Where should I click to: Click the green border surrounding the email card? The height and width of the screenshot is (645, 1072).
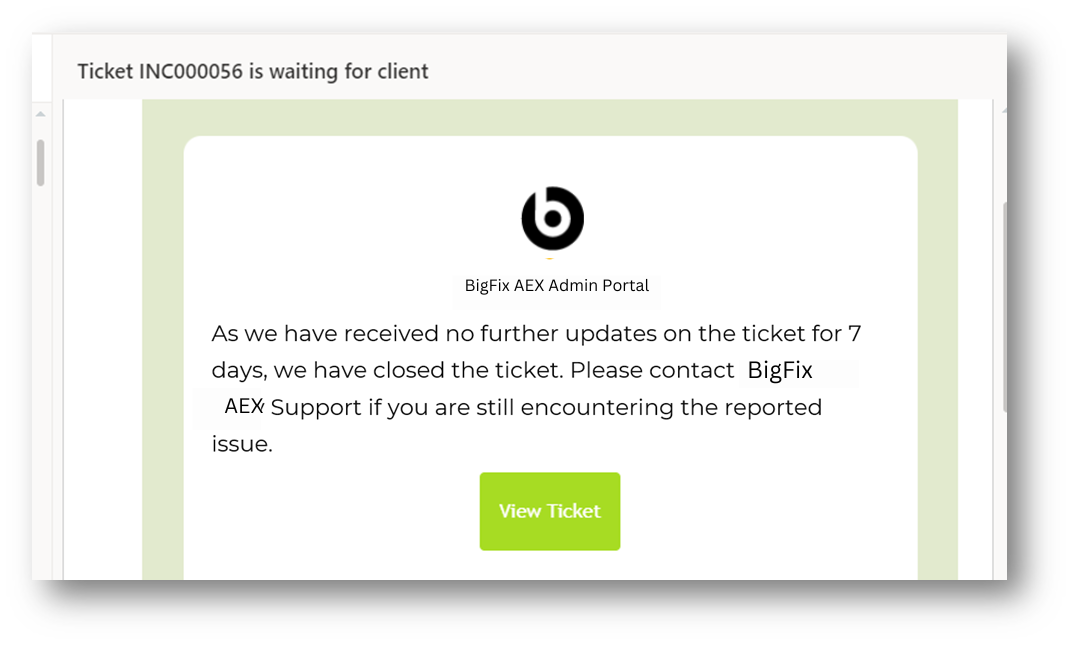click(165, 350)
